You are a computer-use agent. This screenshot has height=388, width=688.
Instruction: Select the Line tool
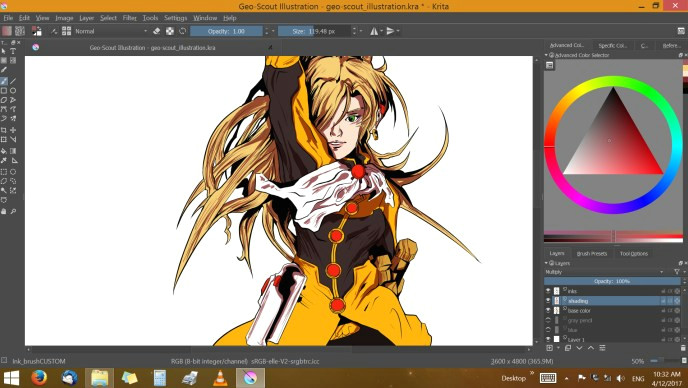(13, 81)
